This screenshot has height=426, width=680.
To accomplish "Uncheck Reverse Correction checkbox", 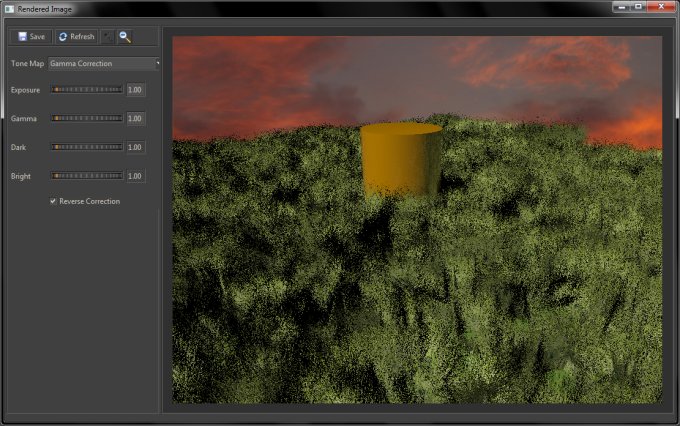I will tap(53, 201).
